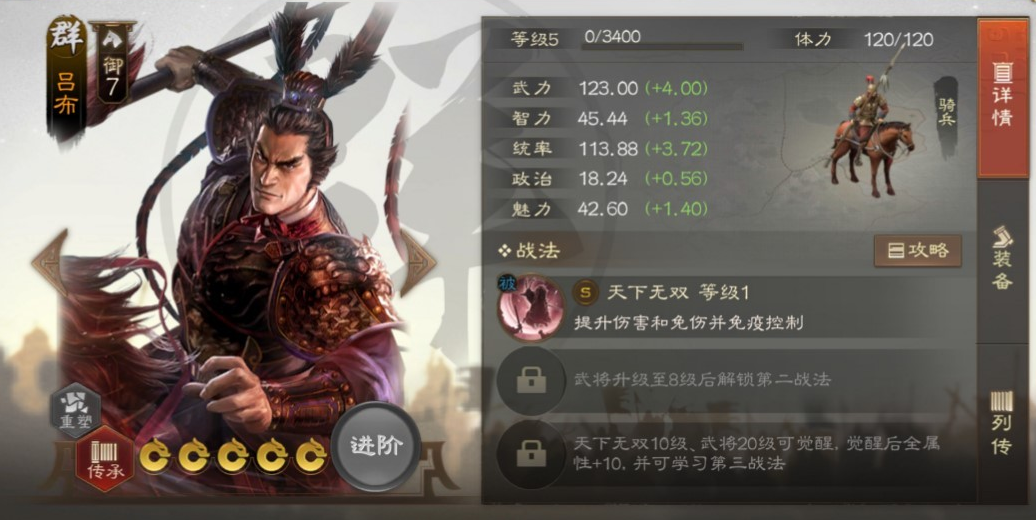
Task: Click the last gold dragon star coin
Action: tap(311, 455)
